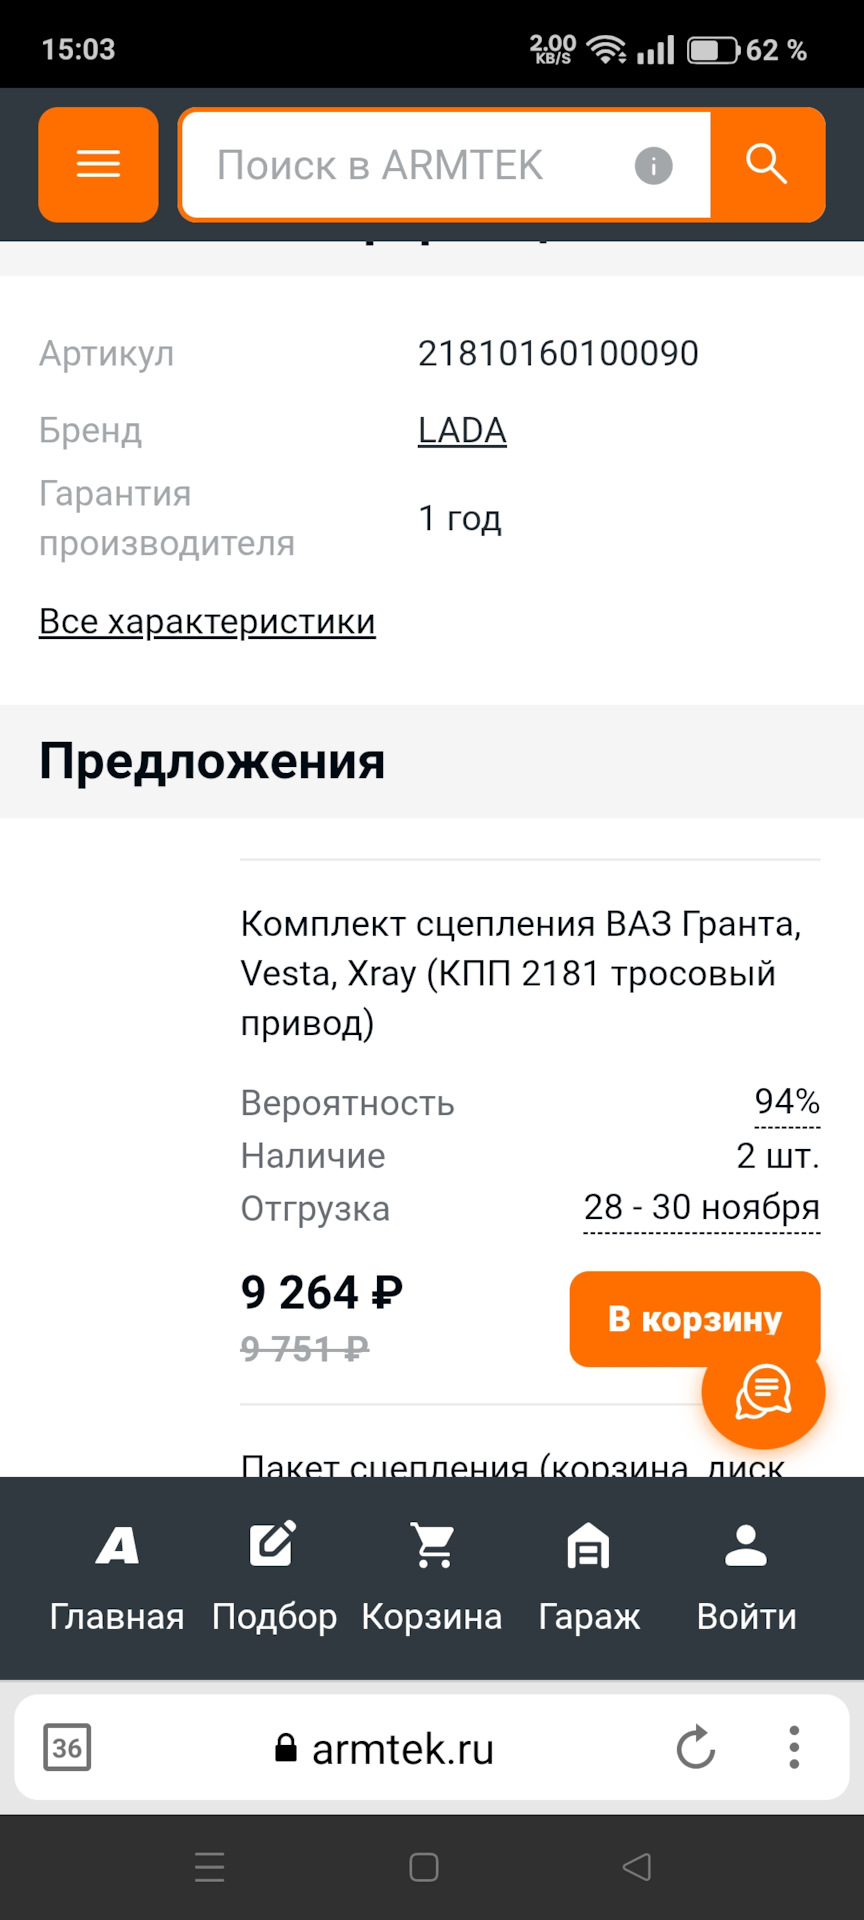
Task: Open browser three-dot menu
Action: tap(794, 1747)
